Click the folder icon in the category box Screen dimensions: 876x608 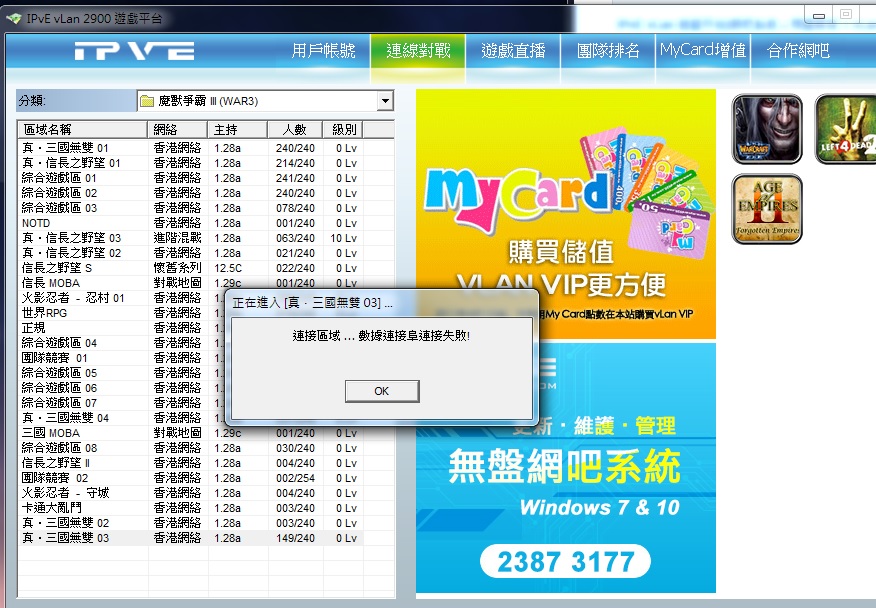click(x=147, y=101)
